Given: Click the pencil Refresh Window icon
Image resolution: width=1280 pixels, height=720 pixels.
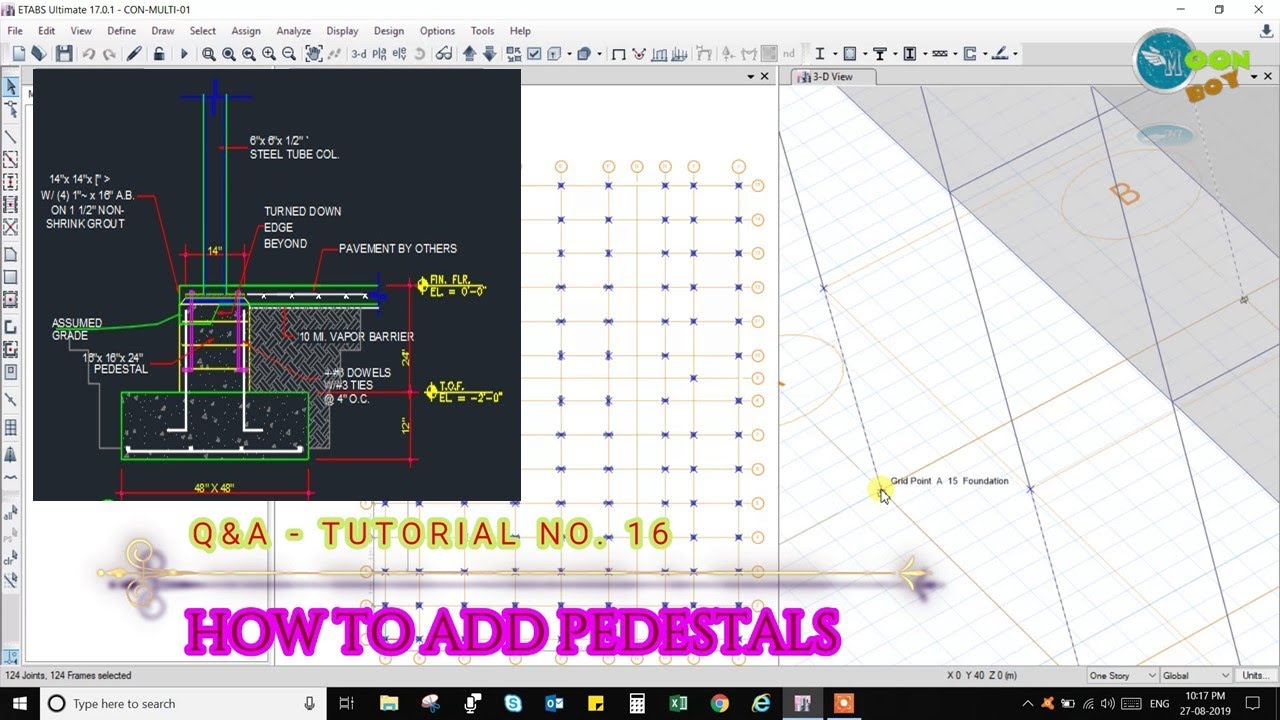Looking at the screenshot, I should [134, 54].
